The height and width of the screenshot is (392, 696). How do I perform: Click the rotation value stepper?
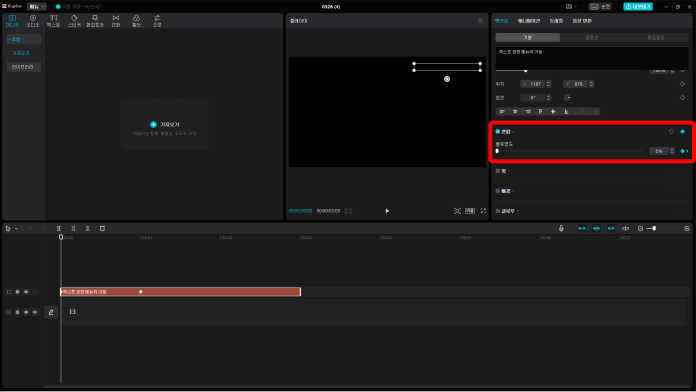point(549,98)
